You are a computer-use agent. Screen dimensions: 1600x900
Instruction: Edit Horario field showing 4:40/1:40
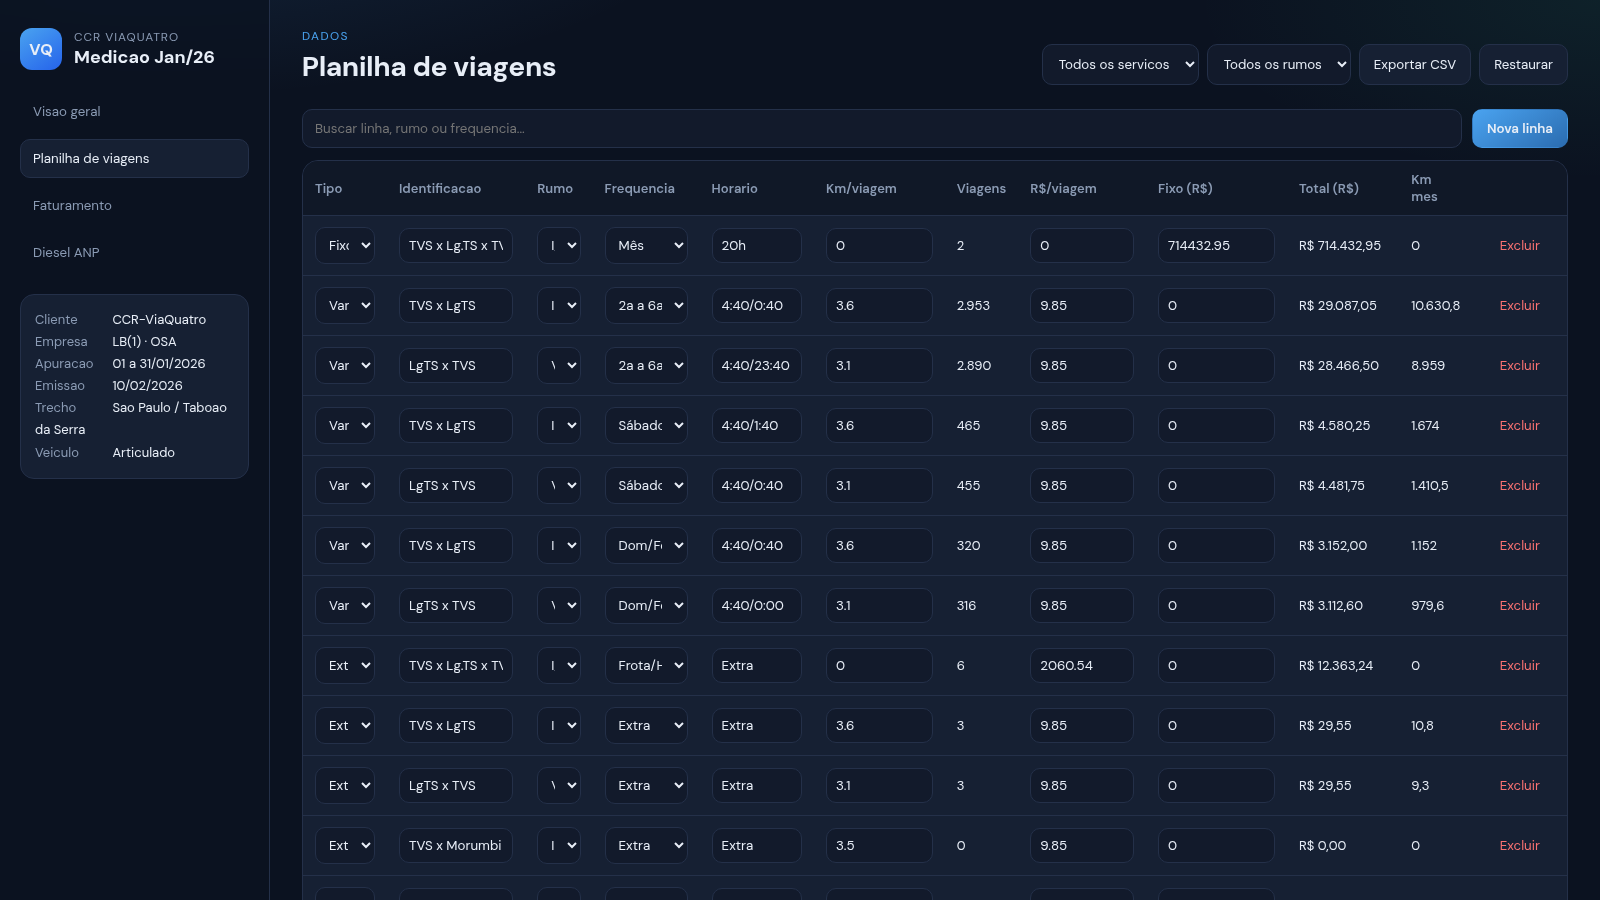coord(756,425)
